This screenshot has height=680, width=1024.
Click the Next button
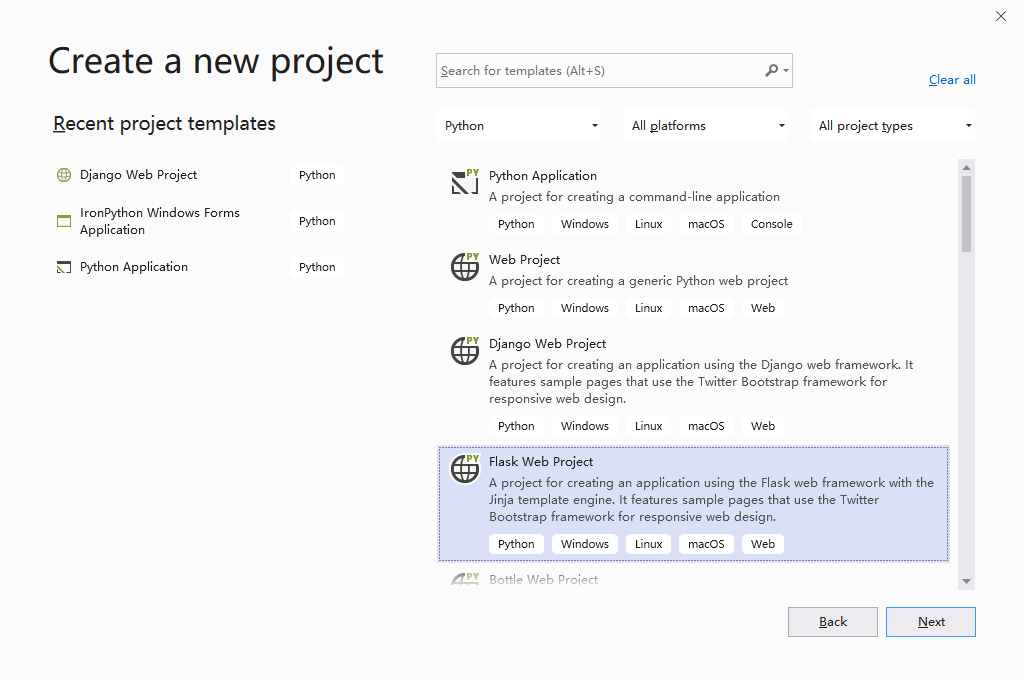(931, 622)
